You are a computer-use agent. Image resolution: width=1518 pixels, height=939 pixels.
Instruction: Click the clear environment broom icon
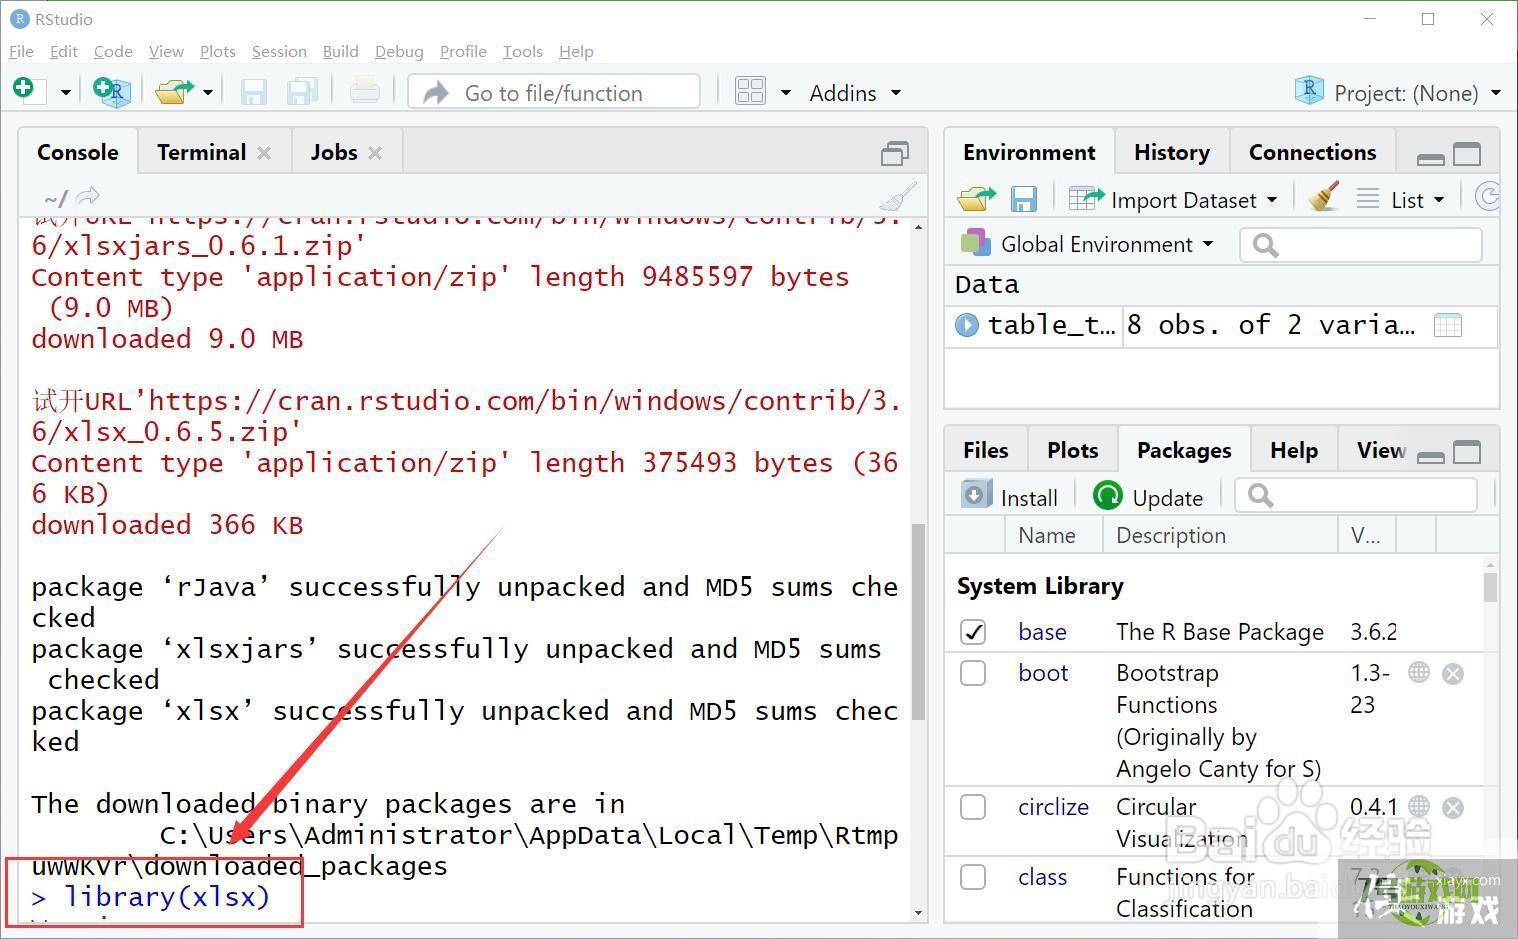coord(1324,197)
